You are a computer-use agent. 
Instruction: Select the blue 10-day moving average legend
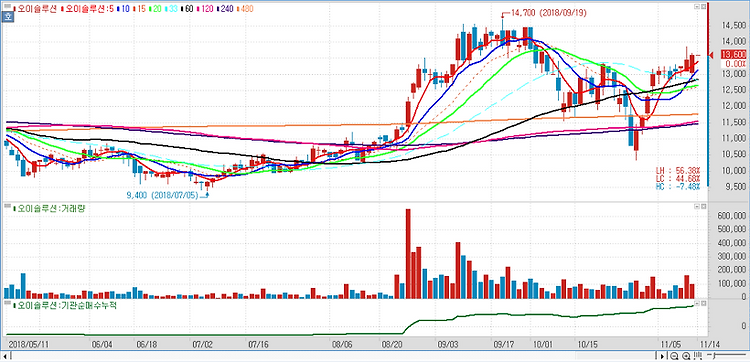[x=123, y=9]
